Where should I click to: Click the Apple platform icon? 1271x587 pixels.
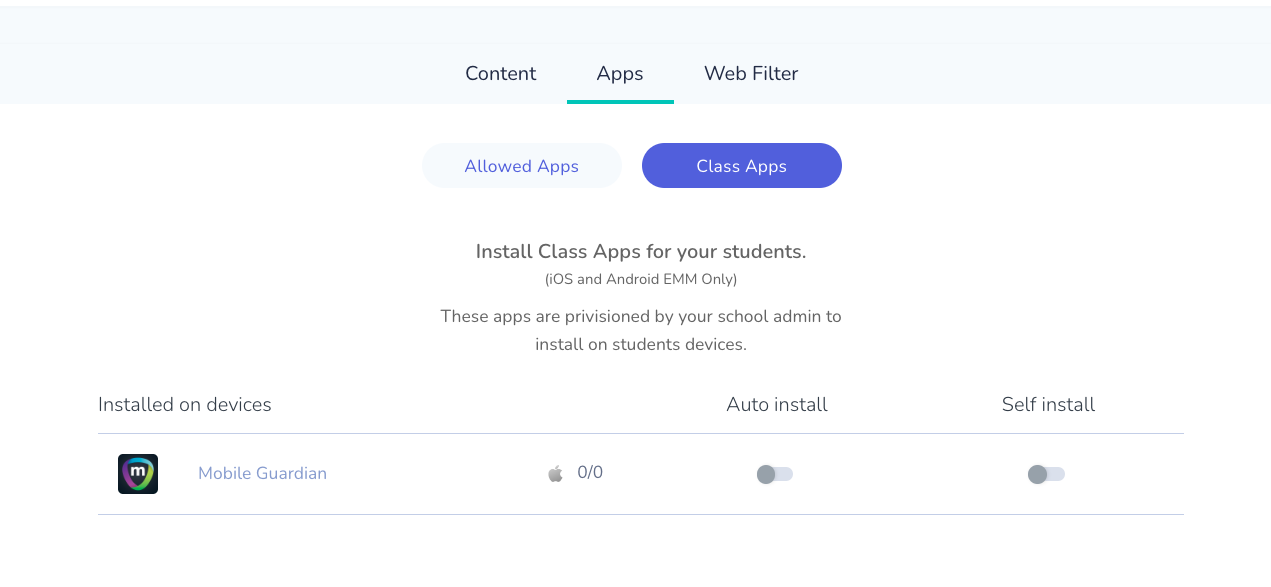pyautogui.click(x=556, y=474)
